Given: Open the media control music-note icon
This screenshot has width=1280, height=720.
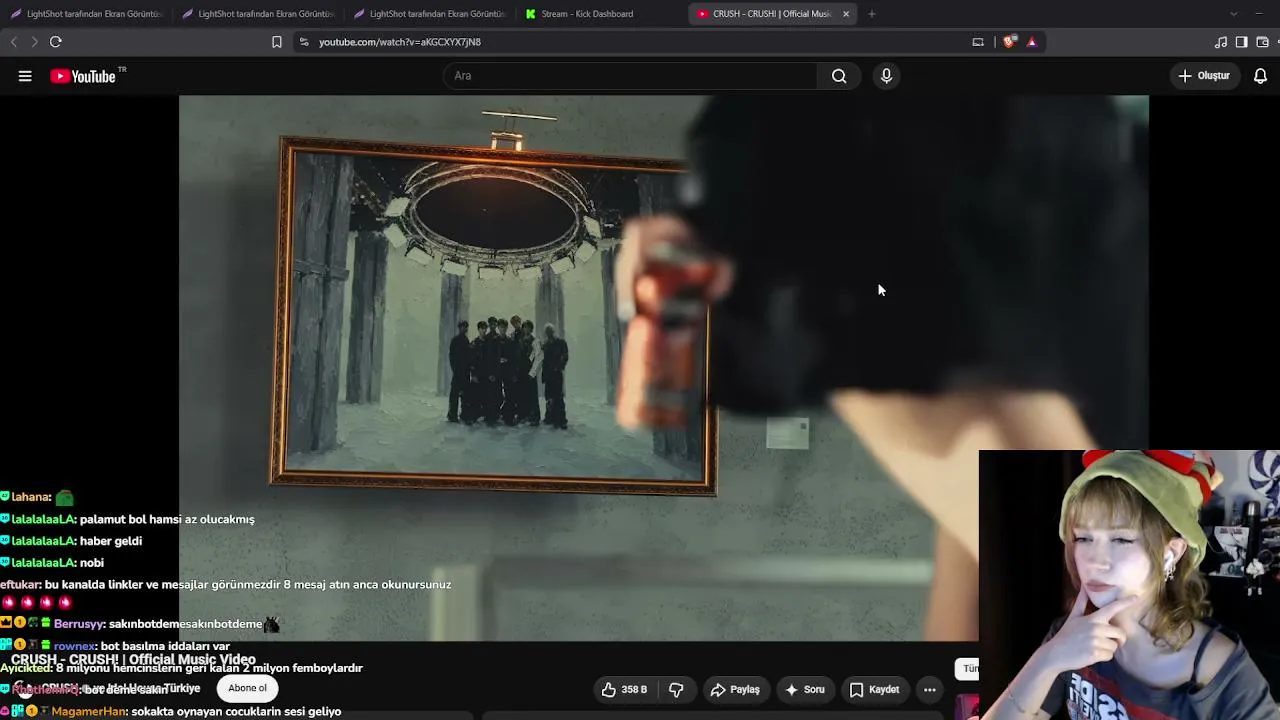Looking at the screenshot, I should 1221,42.
